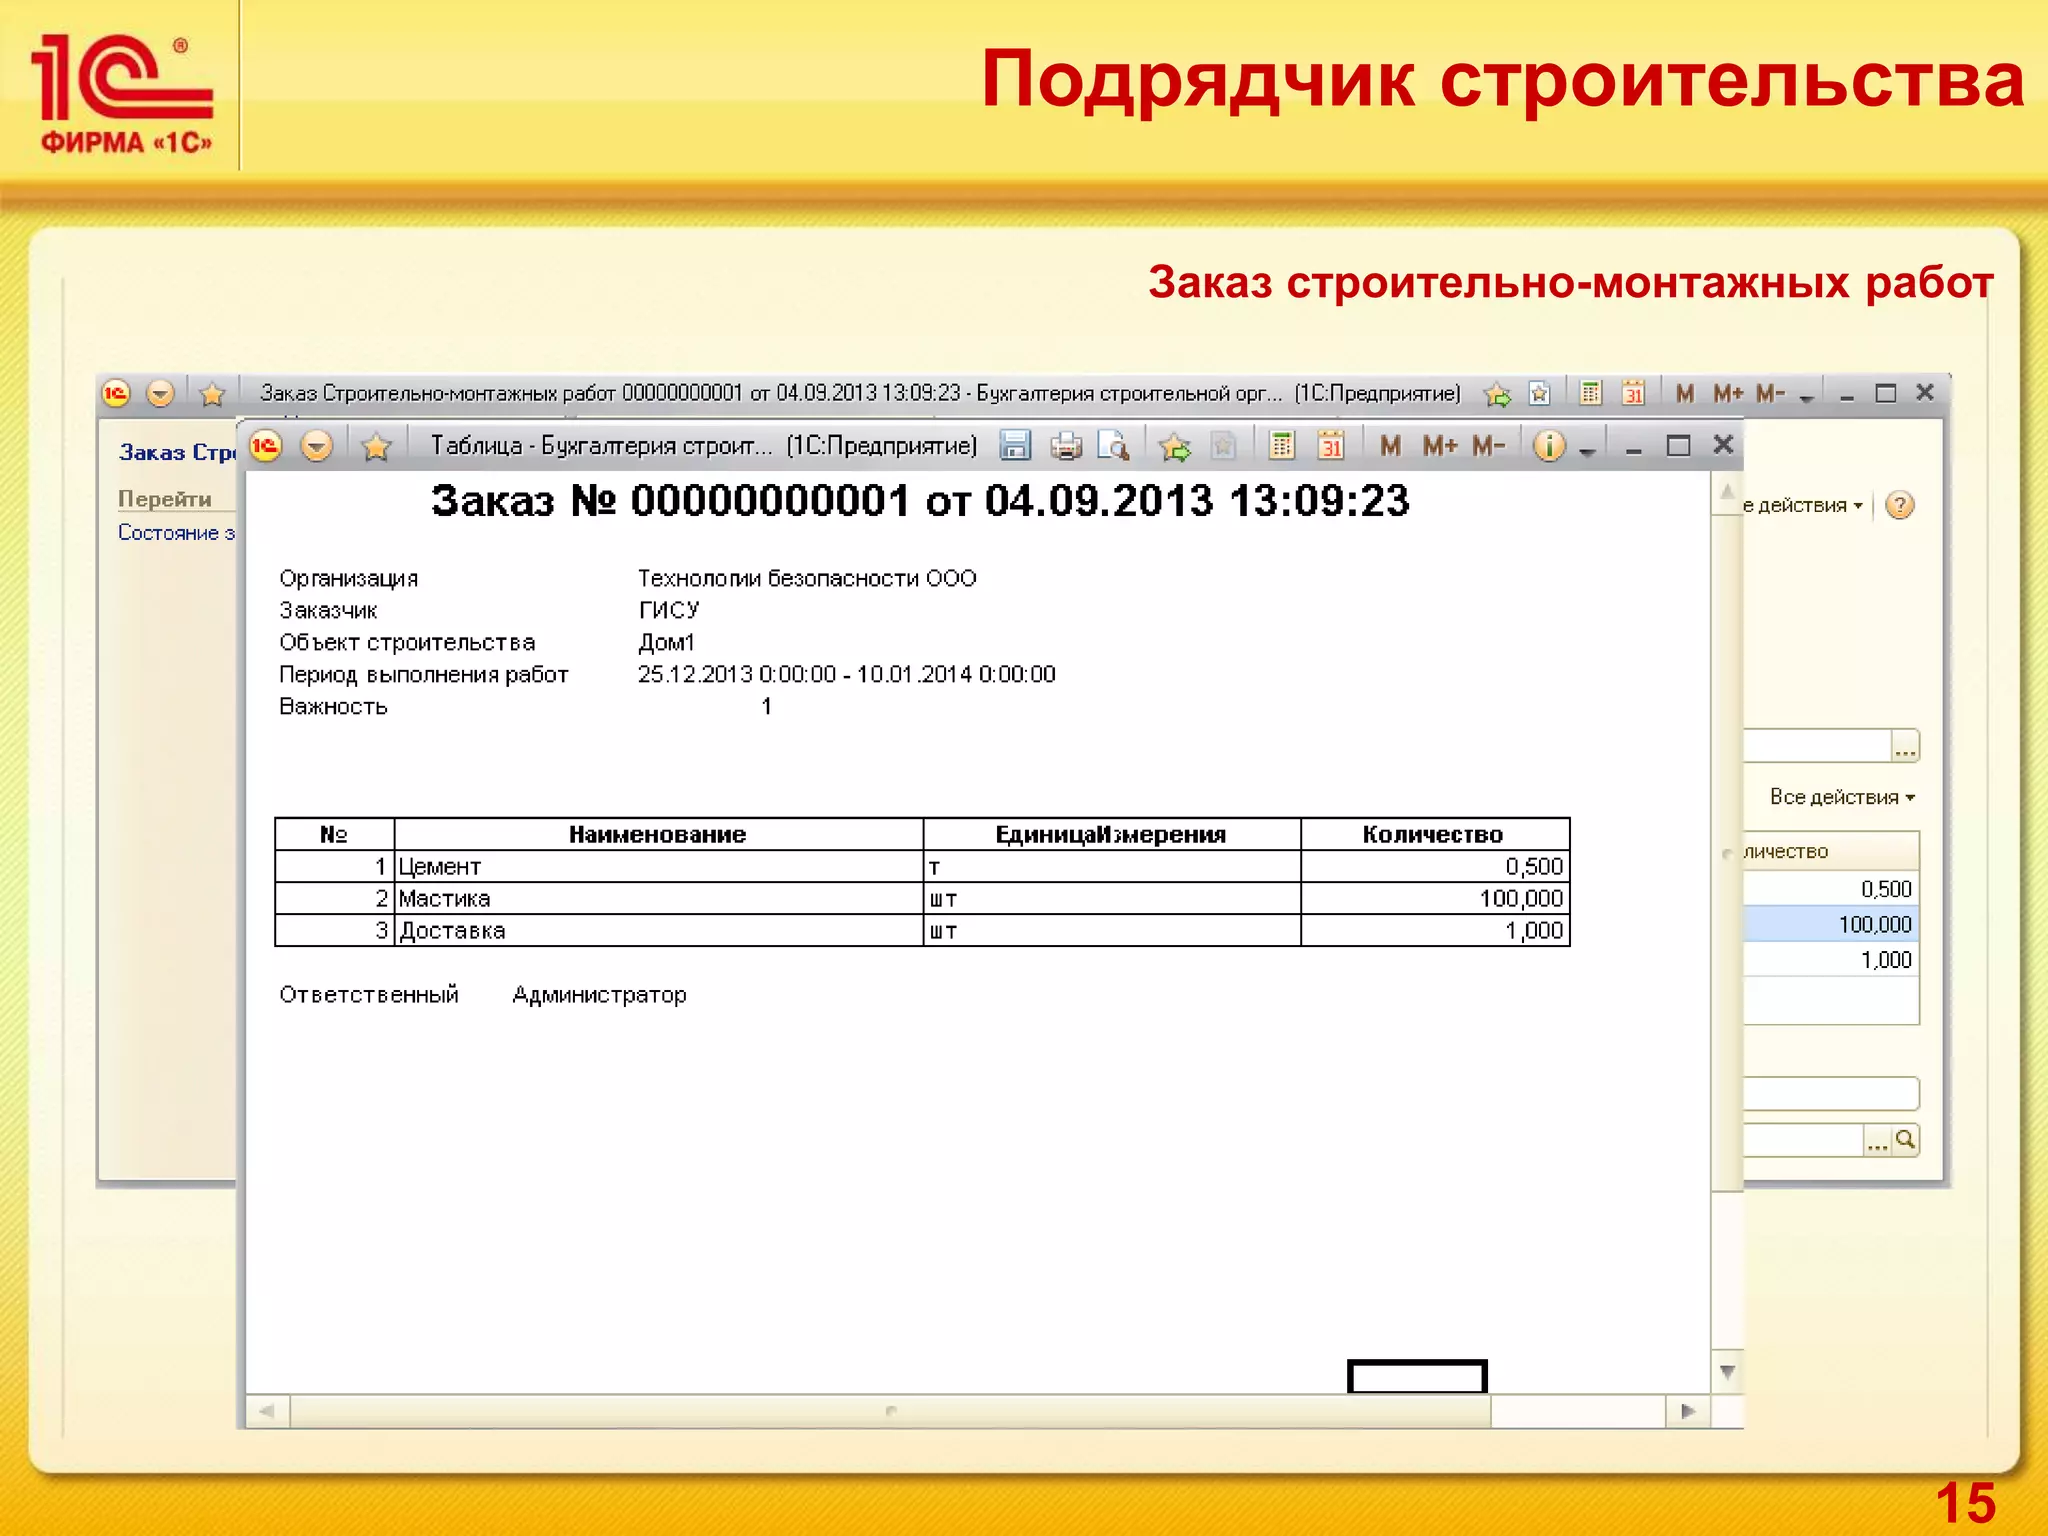The image size is (2048, 1536).
Task: Click the add-to-favorites star with green arrow
Action: [x=1174, y=446]
